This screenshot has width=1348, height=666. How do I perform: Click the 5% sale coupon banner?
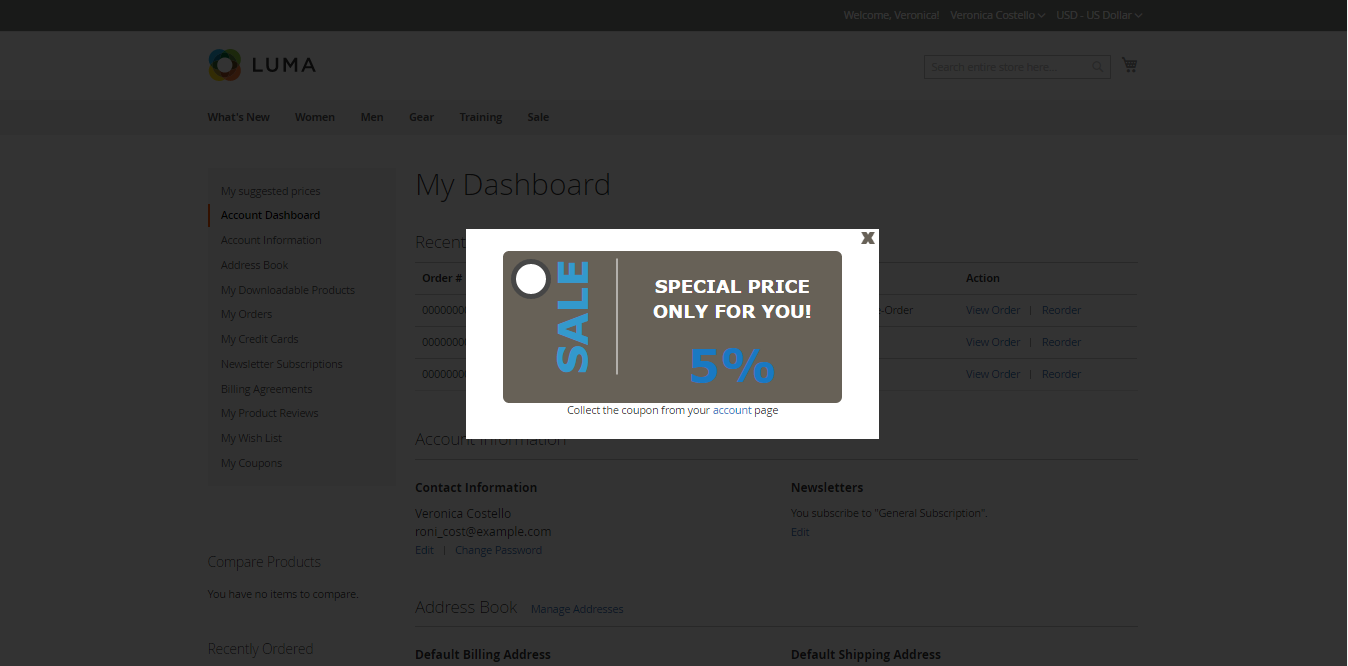tap(672, 327)
